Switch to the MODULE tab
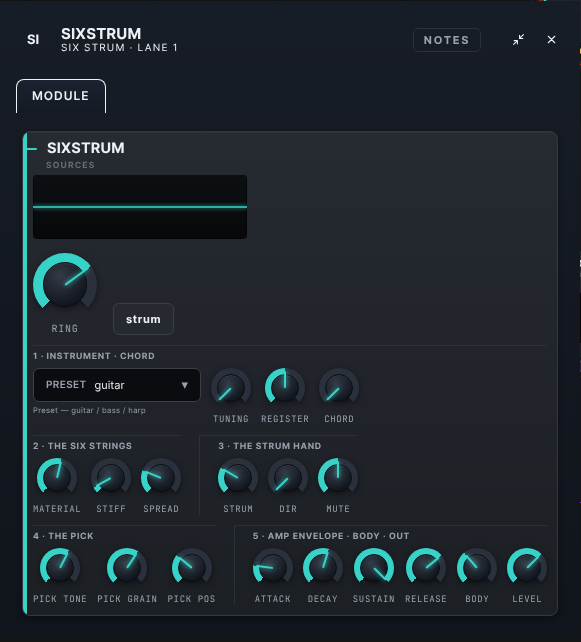Viewport: 581px width, 642px height. 61,96
